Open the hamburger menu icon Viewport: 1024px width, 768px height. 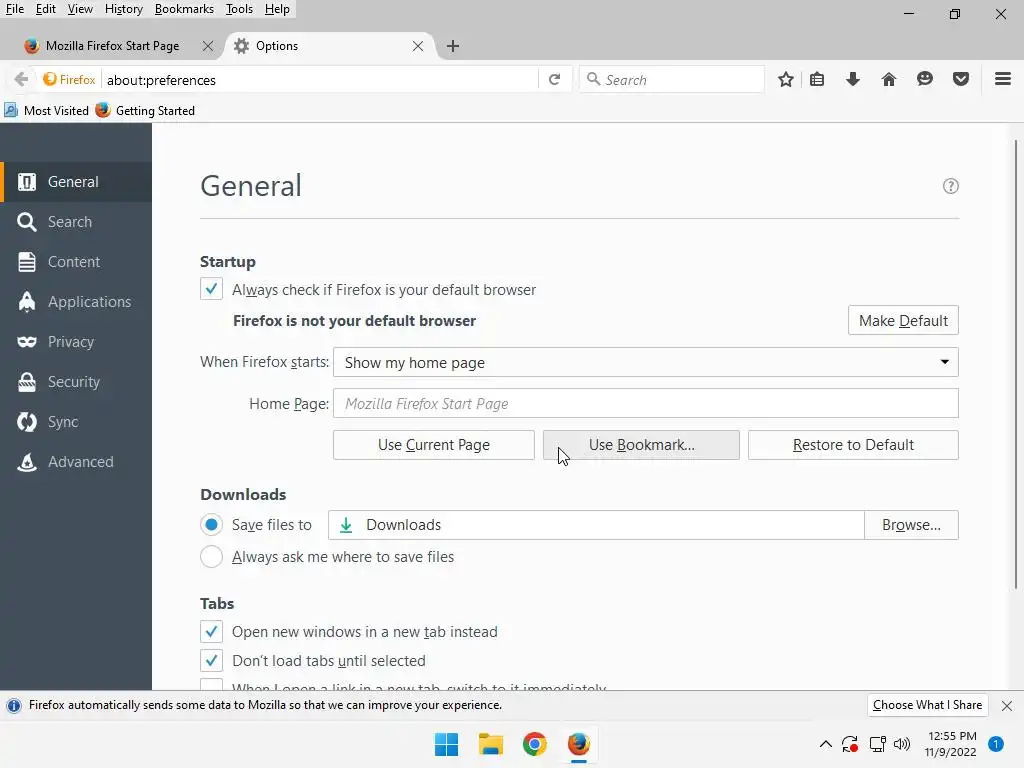[x=1003, y=80]
